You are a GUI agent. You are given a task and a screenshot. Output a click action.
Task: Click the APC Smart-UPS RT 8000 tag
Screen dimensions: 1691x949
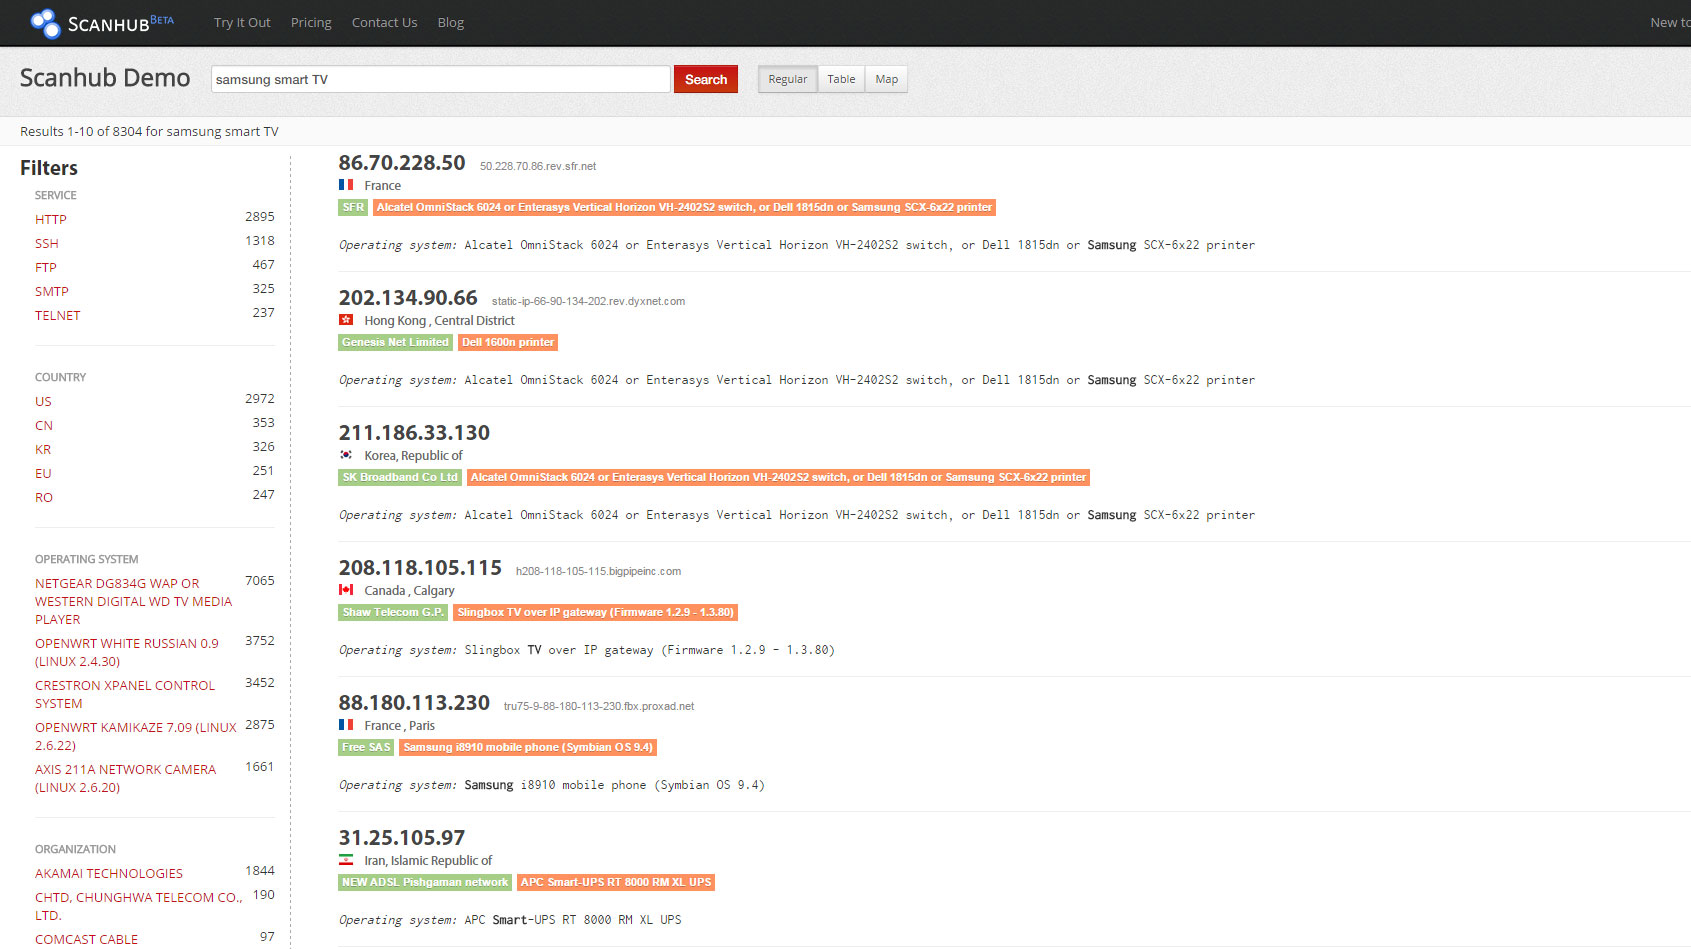pyautogui.click(x=616, y=882)
